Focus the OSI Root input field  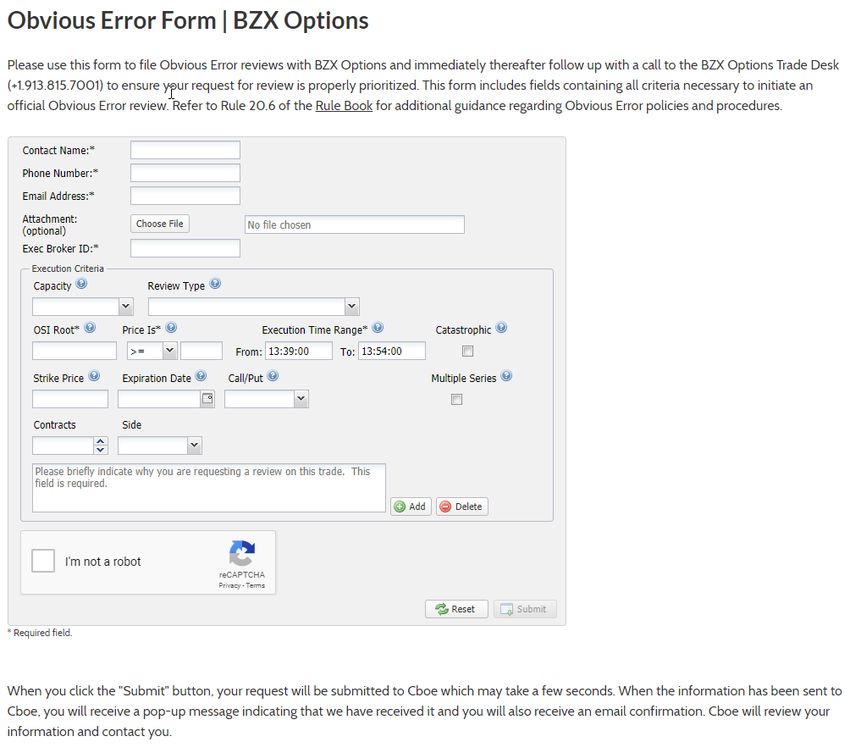(x=74, y=351)
